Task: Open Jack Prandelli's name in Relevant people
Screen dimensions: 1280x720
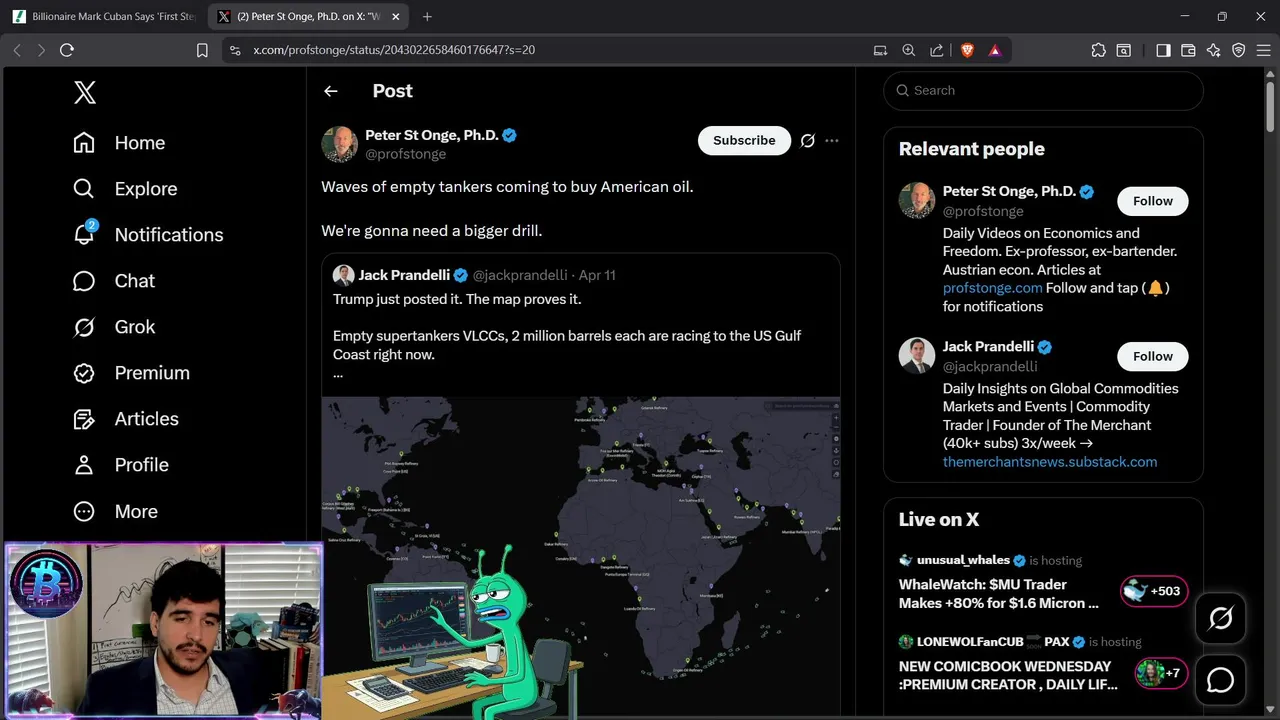Action: (x=988, y=347)
